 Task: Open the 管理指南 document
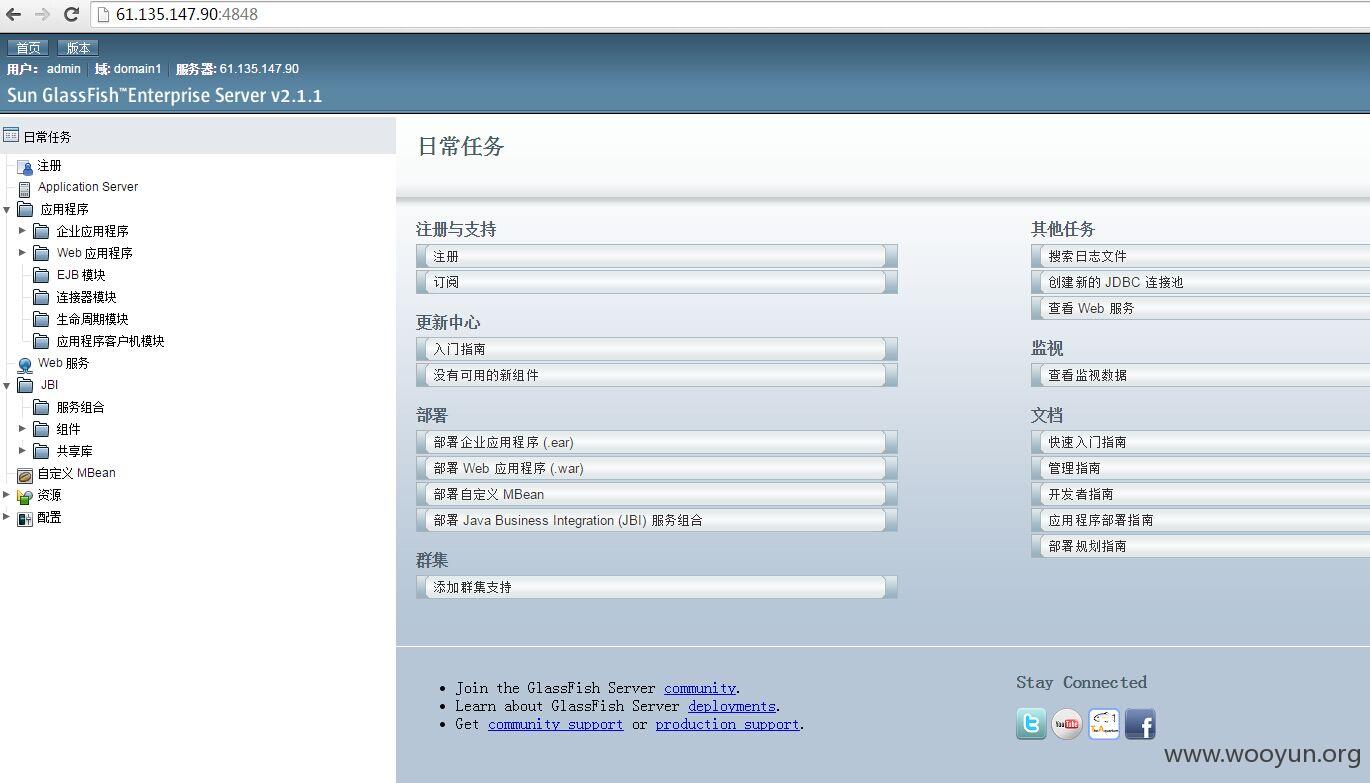(x=1201, y=468)
